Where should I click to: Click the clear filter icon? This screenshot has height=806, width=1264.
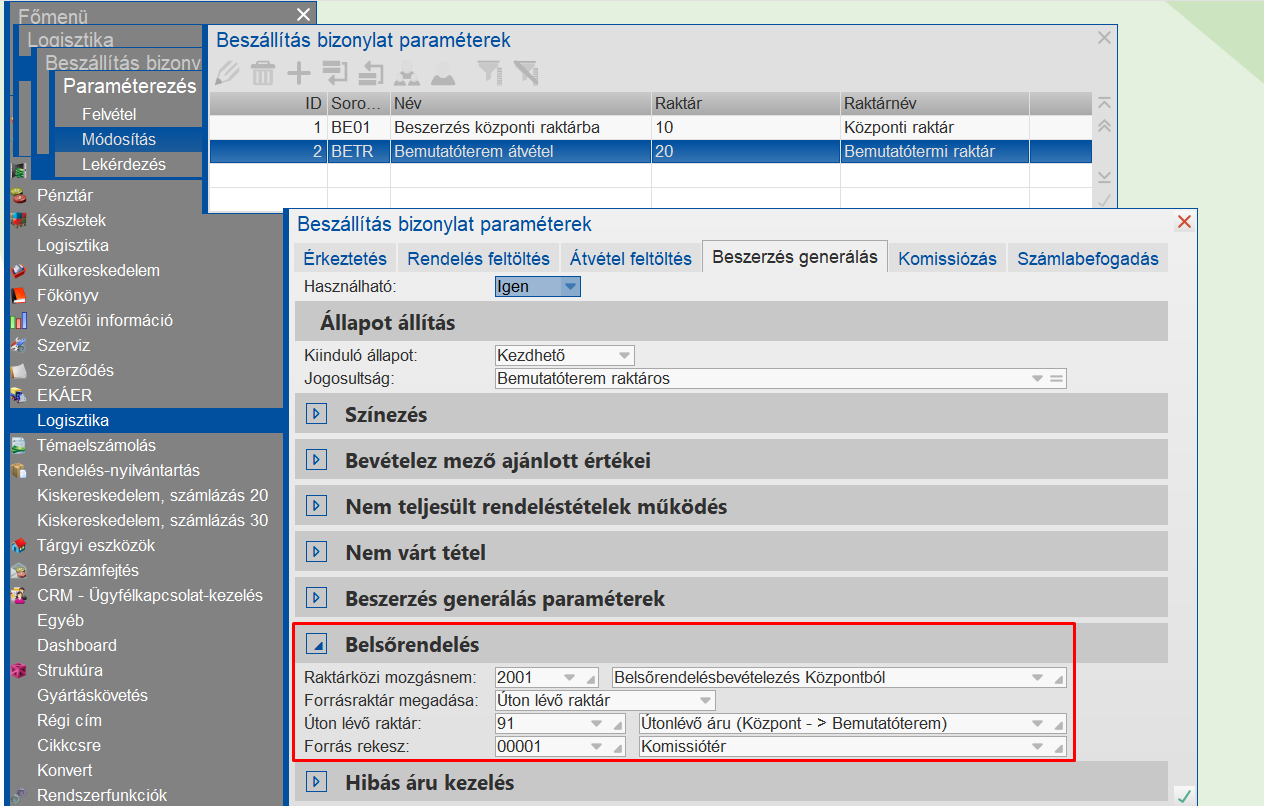click(524, 72)
